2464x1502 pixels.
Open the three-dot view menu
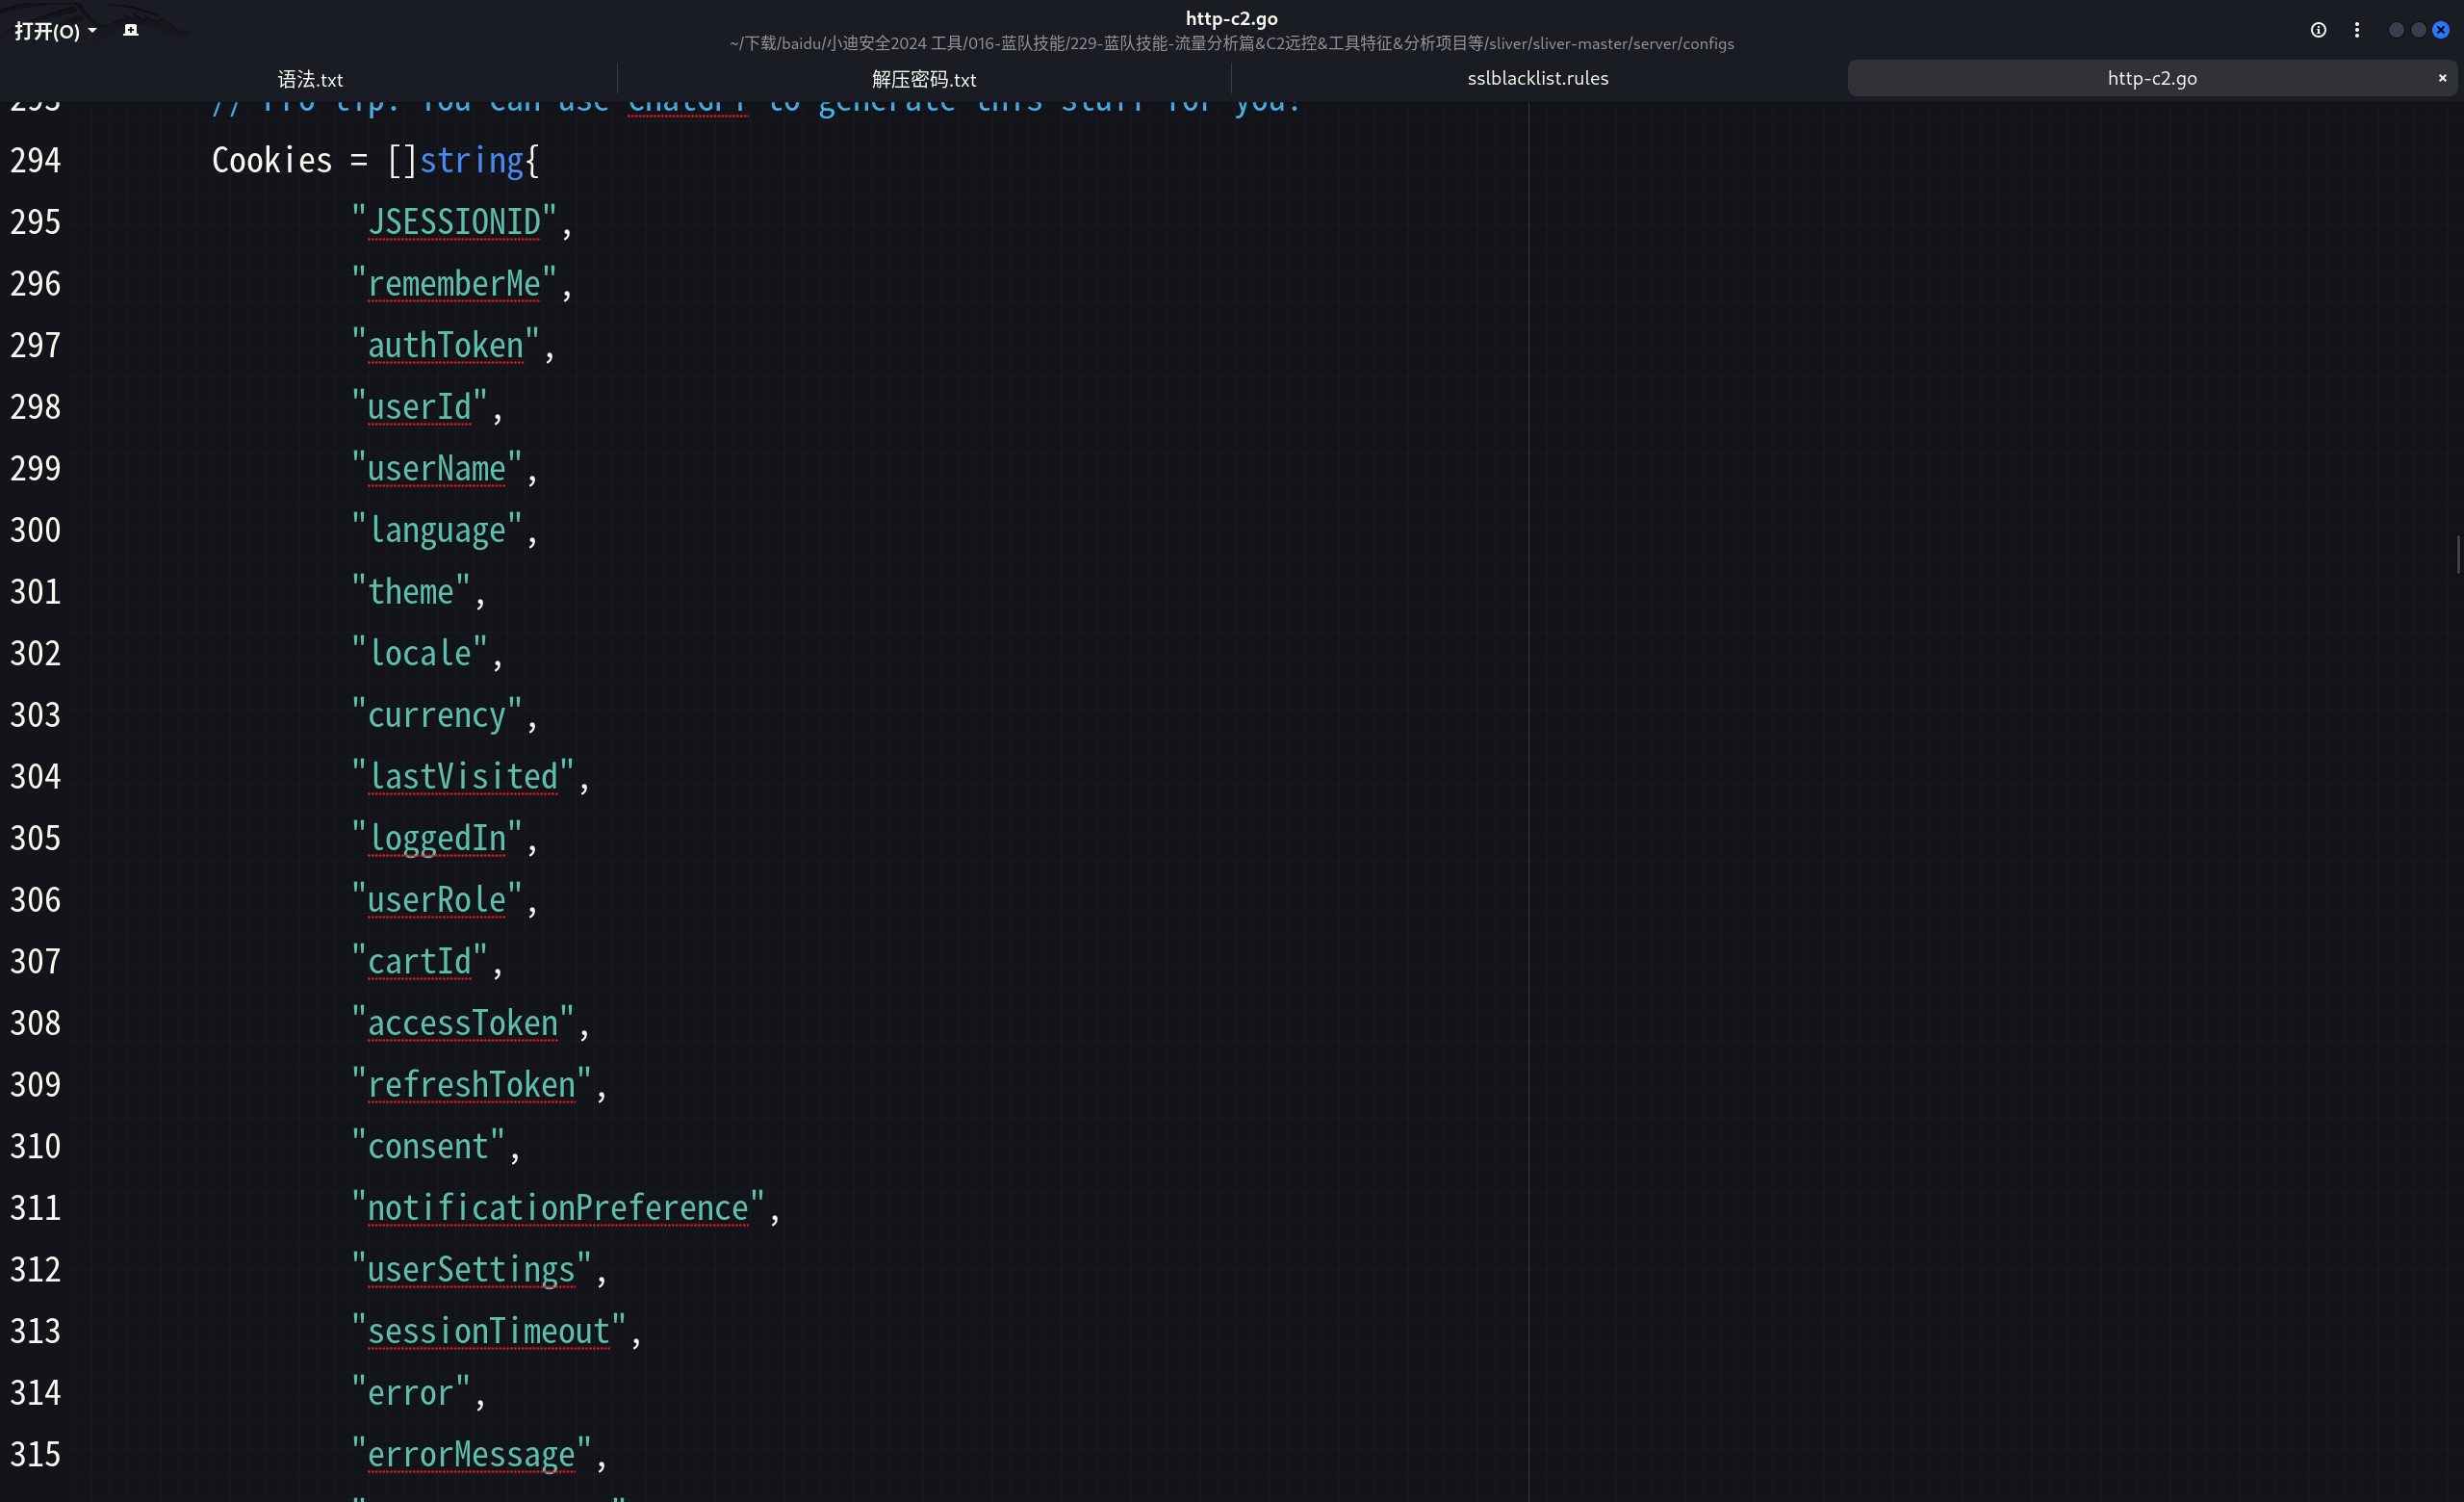tap(2357, 30)
